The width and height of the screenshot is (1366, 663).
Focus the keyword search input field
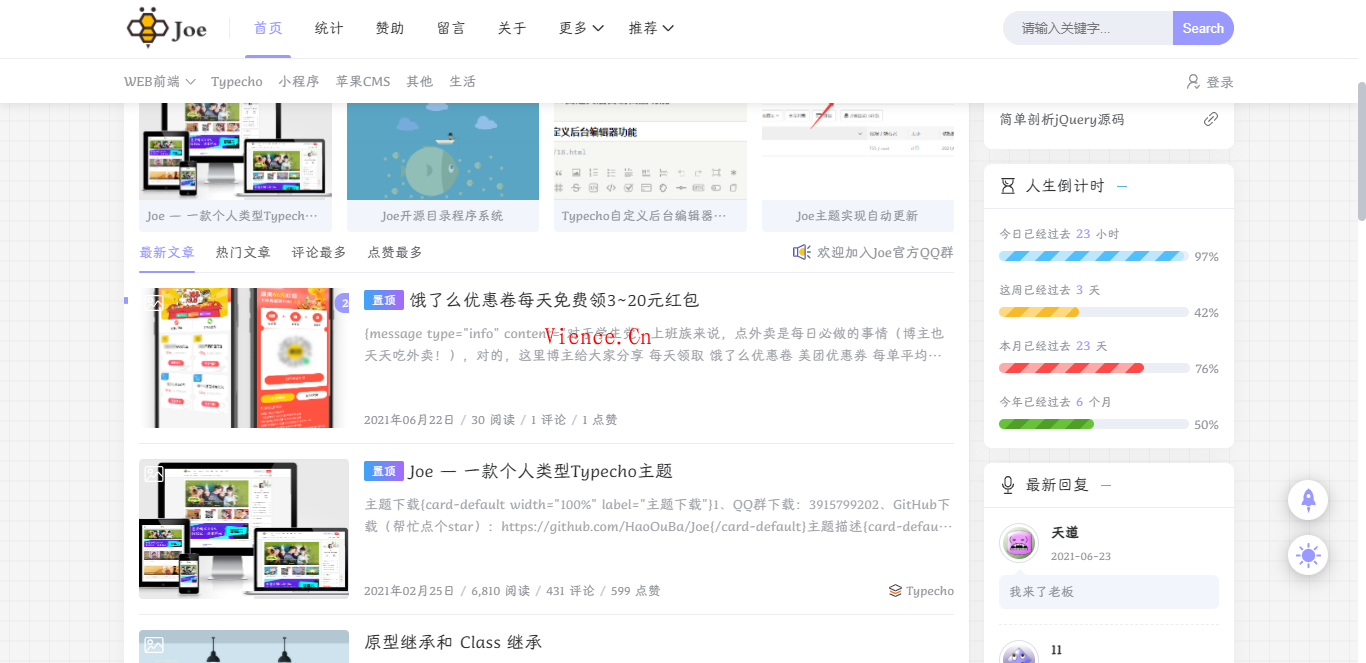1088,28
